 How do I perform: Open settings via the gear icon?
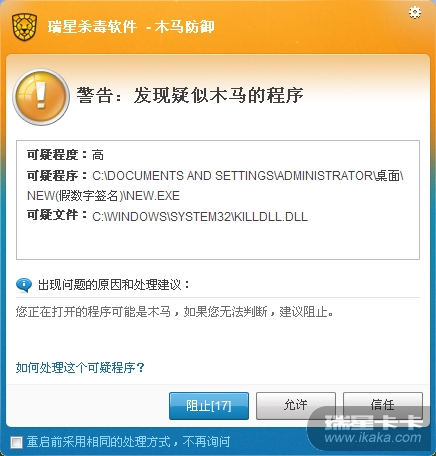[x=415, y=12]
